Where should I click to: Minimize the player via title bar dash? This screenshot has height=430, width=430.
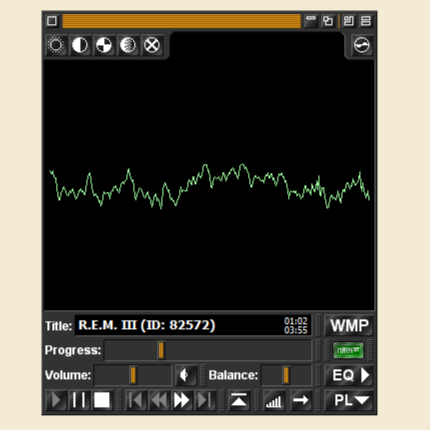click(311, 21)
